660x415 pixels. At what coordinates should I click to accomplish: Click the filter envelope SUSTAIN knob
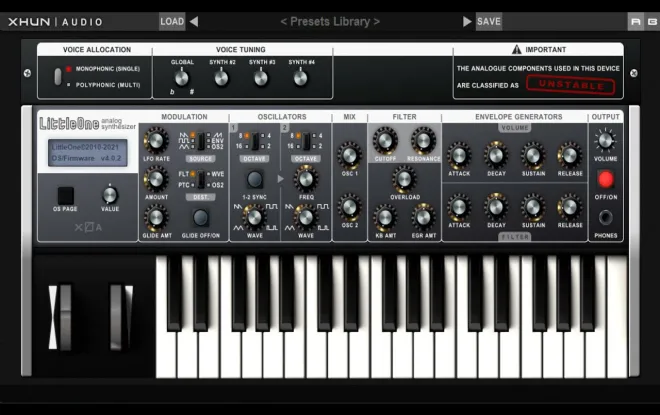tap(533, 208)
